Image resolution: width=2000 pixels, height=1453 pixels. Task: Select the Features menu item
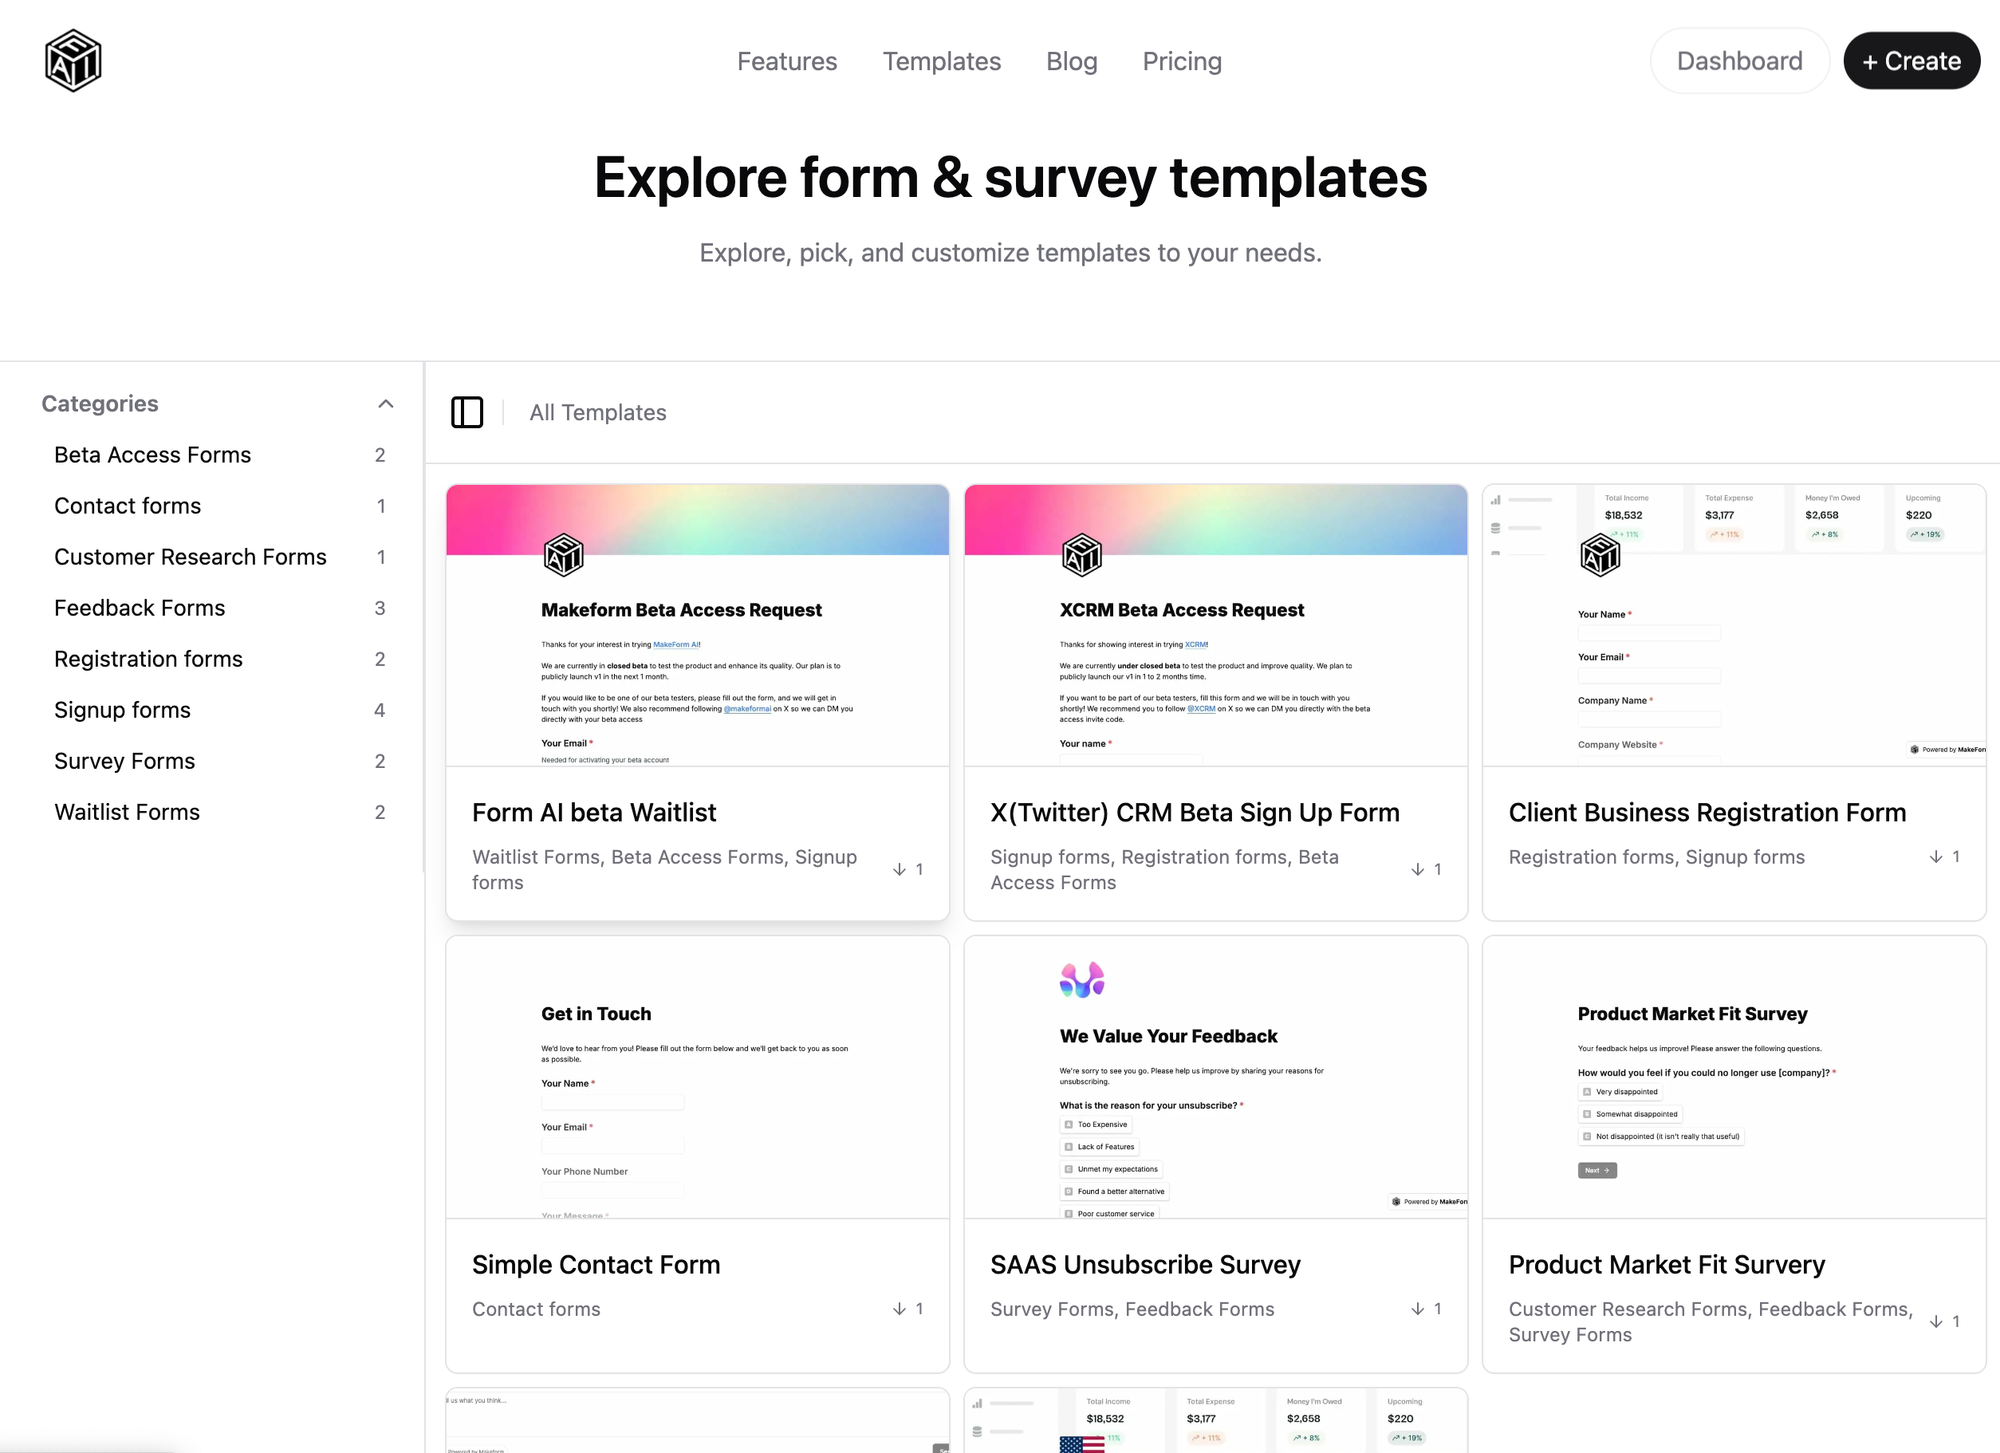pyautogui.click(x=786, y=62)
